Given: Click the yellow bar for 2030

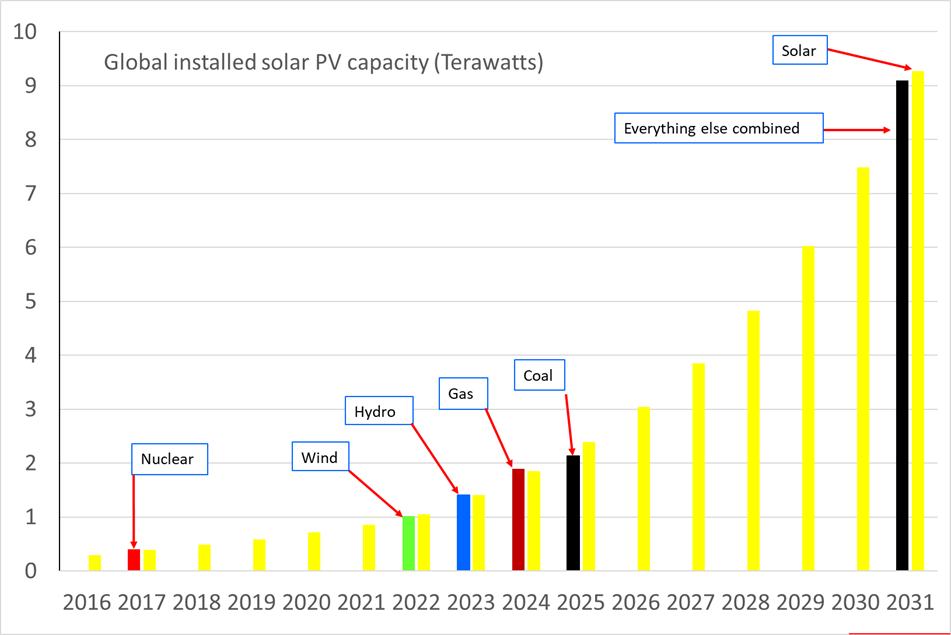Looking at the screenshot, I should pos(863,369).
